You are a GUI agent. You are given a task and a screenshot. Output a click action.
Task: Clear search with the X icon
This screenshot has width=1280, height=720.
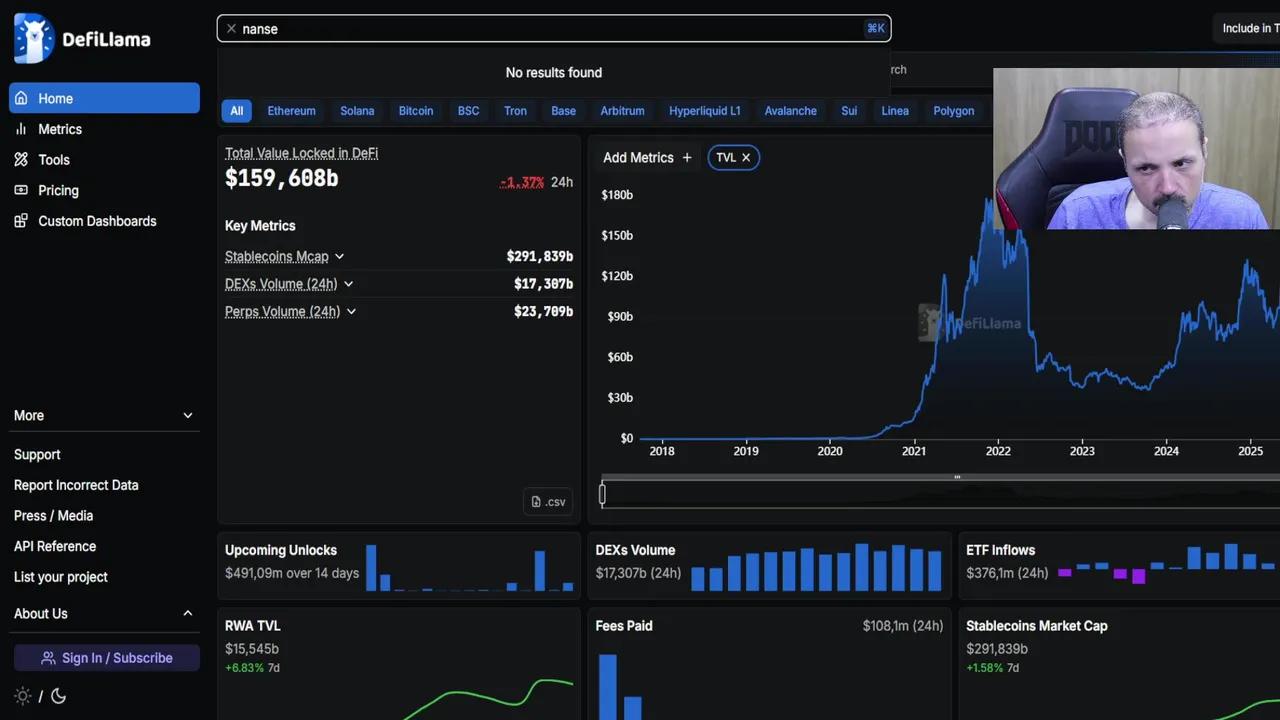pos(231,29)
